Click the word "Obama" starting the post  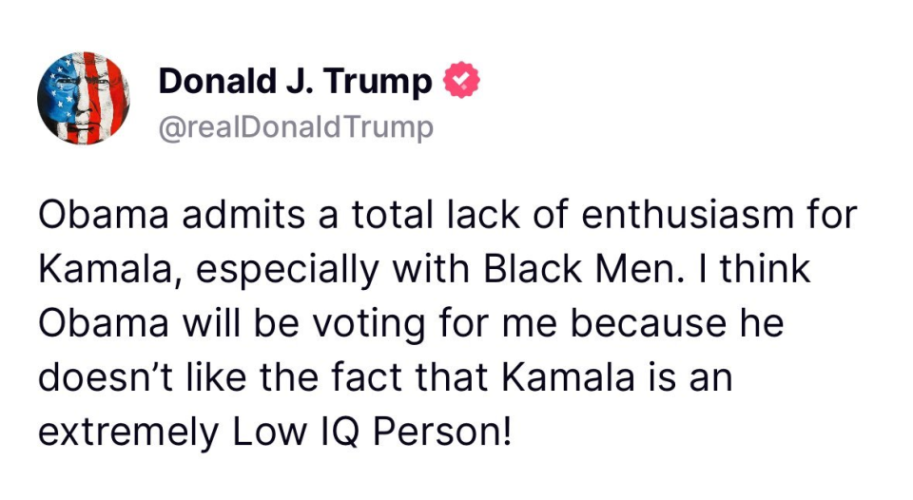pos(104,214)
